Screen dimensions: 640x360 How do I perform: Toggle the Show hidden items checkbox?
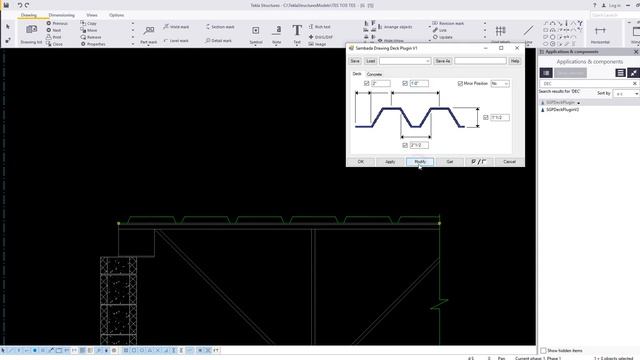(x=543, y=351)
